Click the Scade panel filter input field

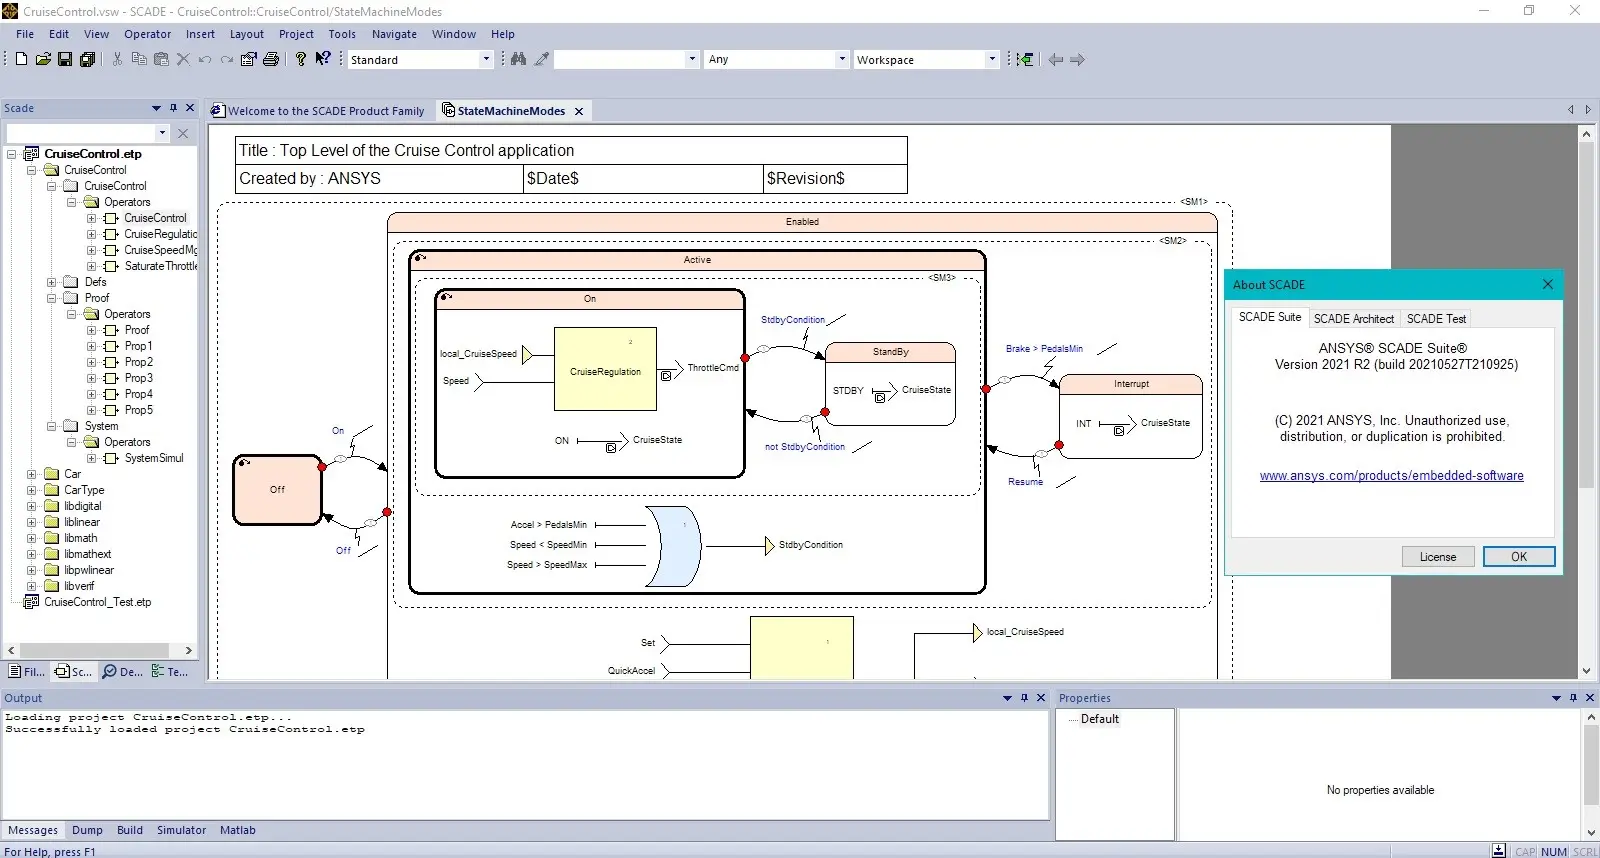pos(81,133)
